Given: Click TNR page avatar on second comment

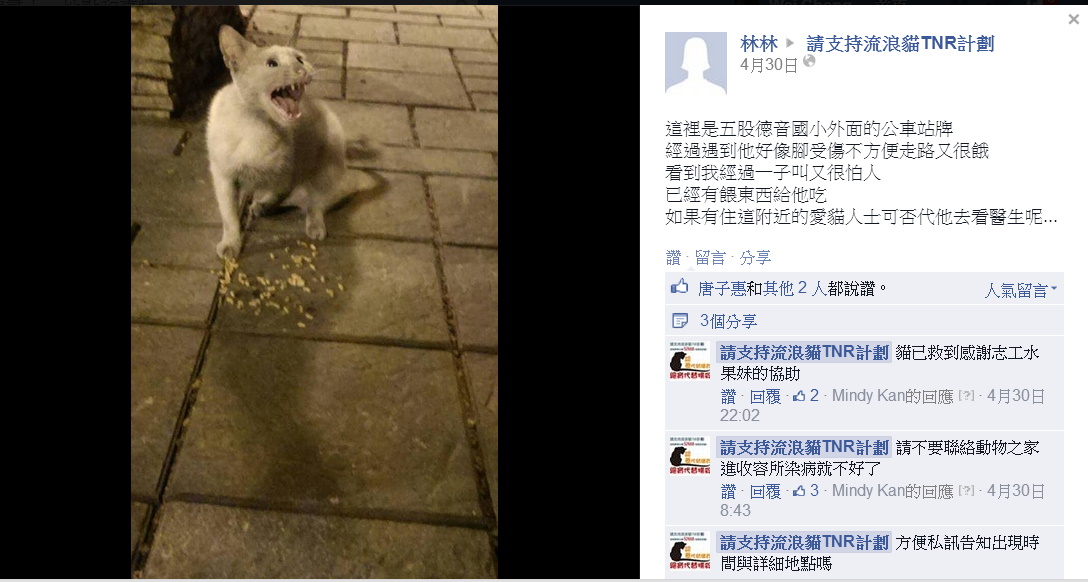Looking at the screenshot, I should (690, 456).
